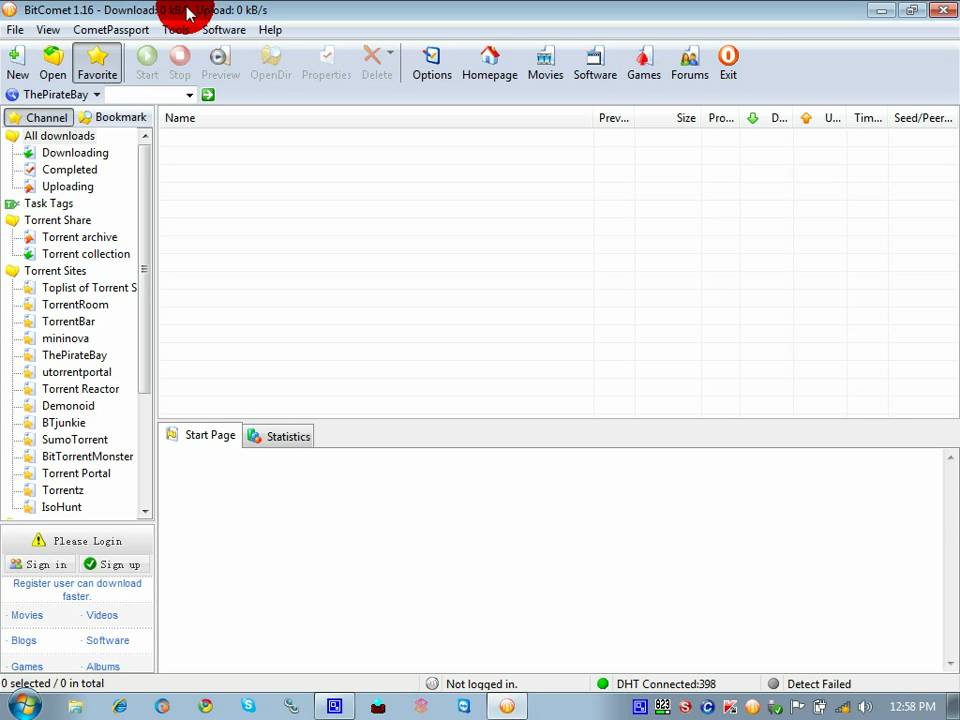Click the tree panel scroll-down arrow

tap(145, 511)
